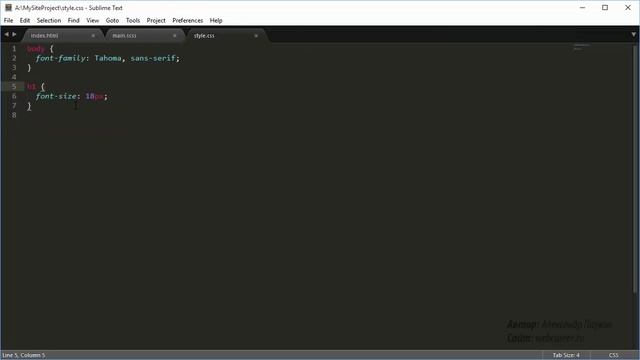Image resolution: width=640 pixels, height=360 pixels.
Task: Click line number 4 in the gutter
Action: pyautogui.click(x=14, y=77)
